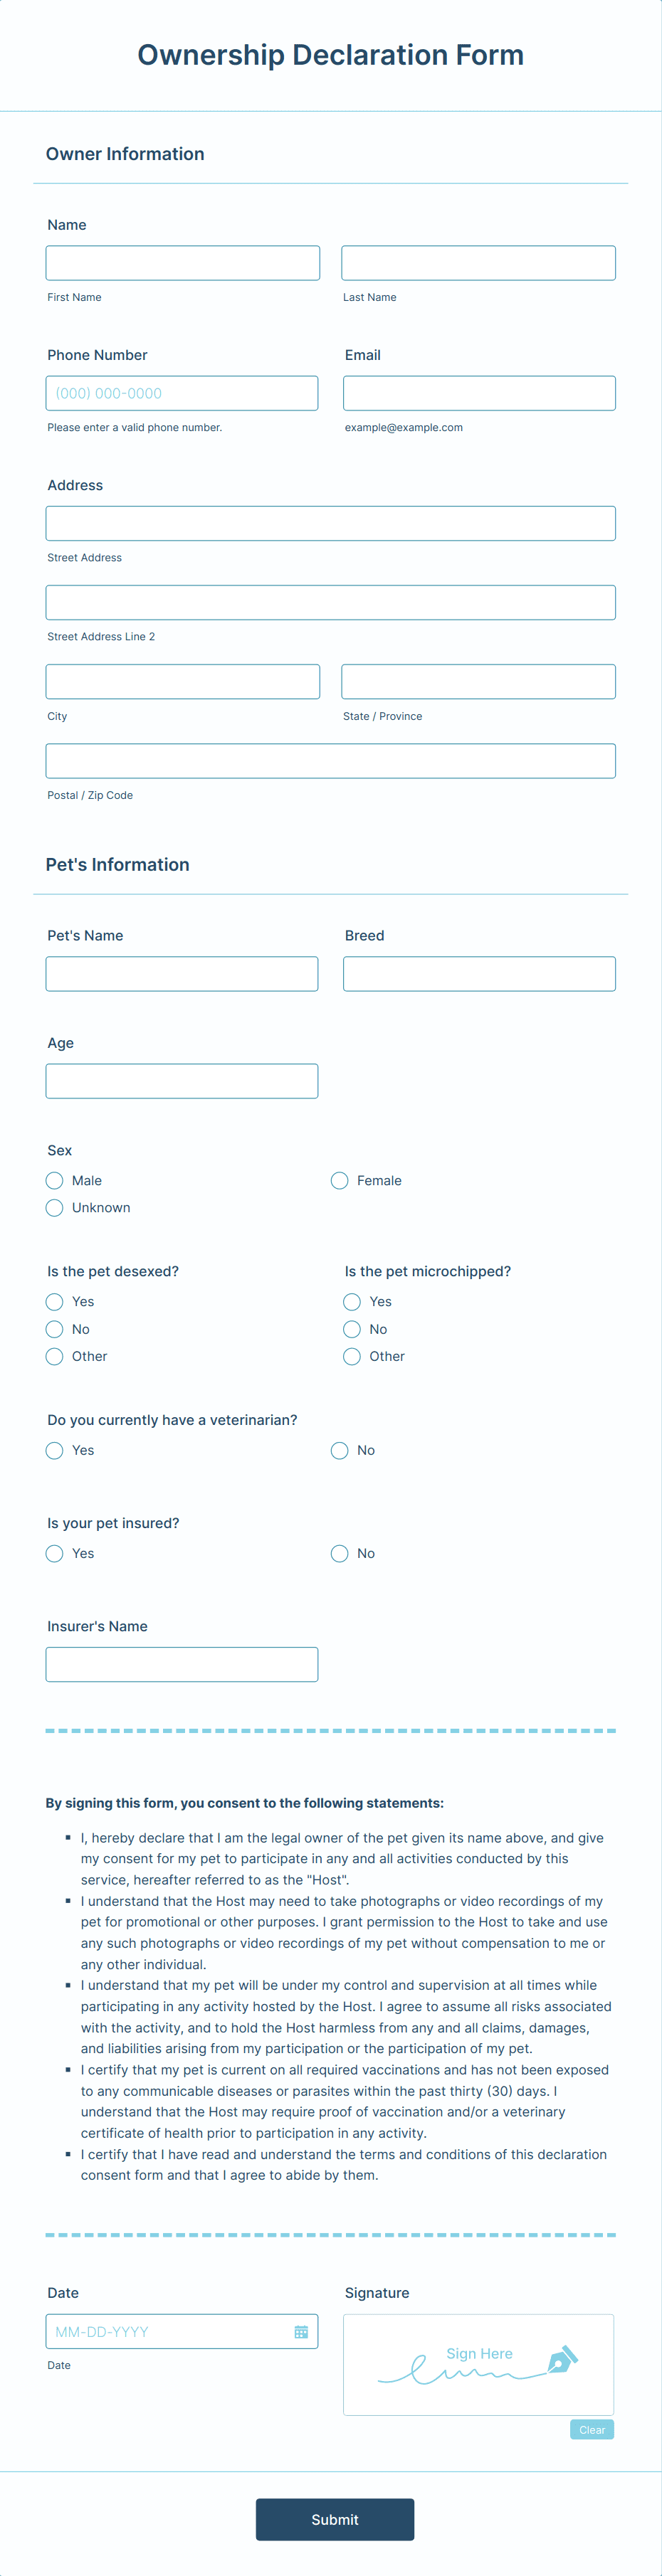Click the Submit button
Image resolution: width=662 pixels, height=2576 pixels.
(335, 2519)
